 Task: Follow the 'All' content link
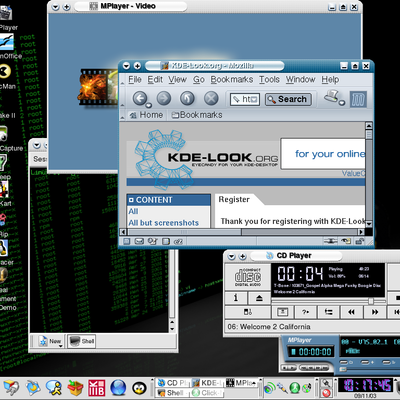[133, 211]
